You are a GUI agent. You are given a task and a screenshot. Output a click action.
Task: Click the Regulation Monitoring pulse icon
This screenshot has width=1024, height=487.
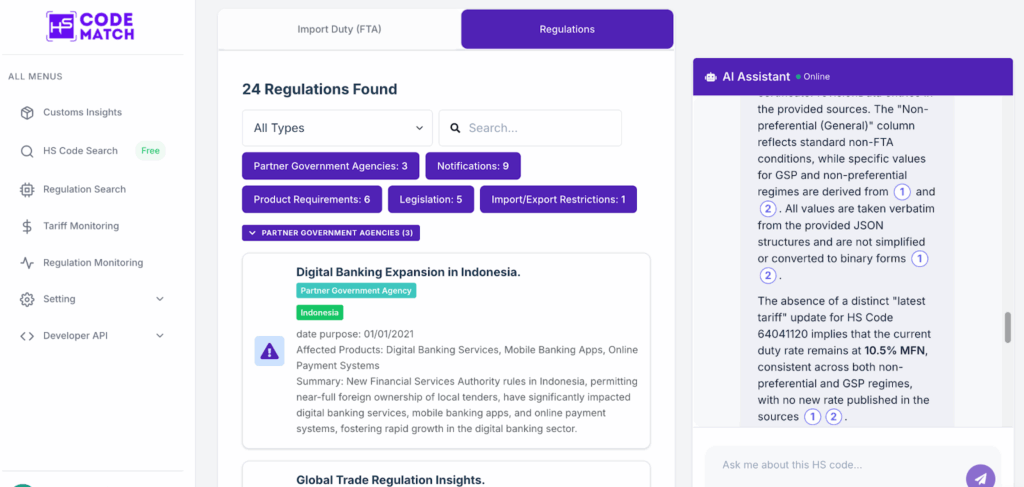click(27, 263)
